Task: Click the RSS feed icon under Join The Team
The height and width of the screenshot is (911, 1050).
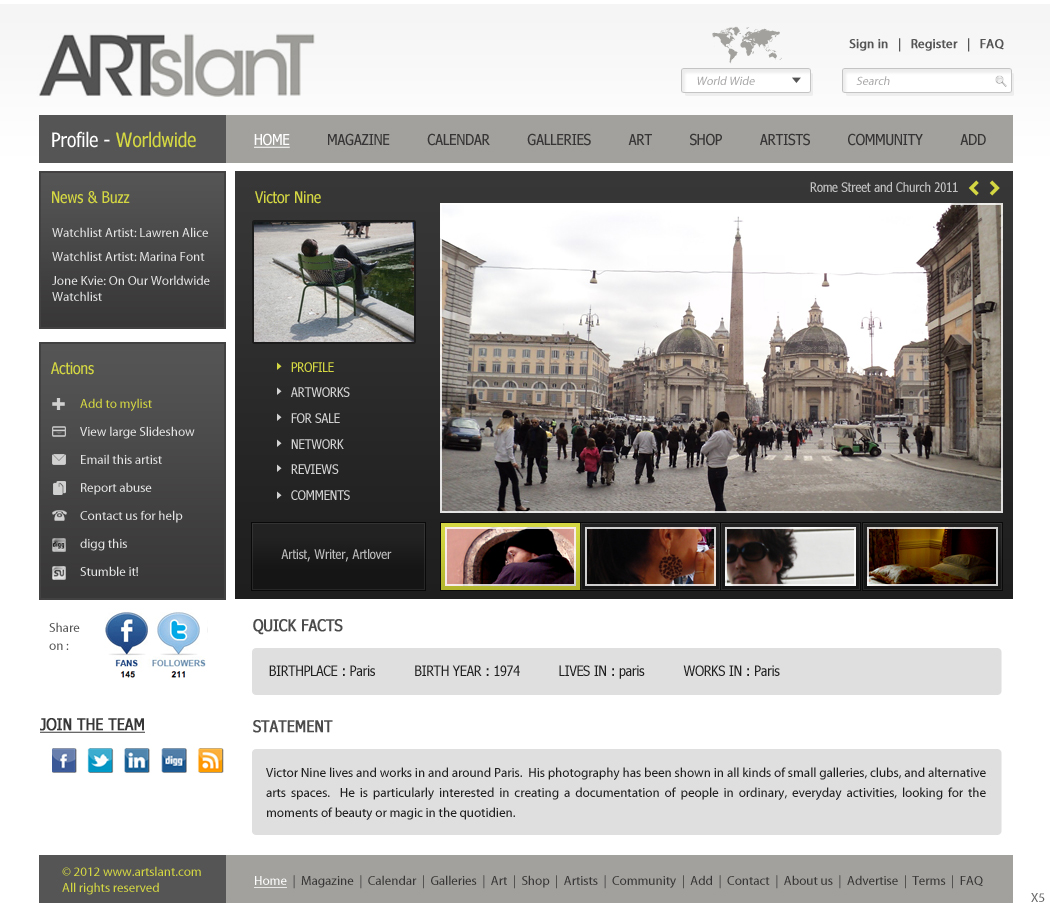Action: (x=210, y=760)
